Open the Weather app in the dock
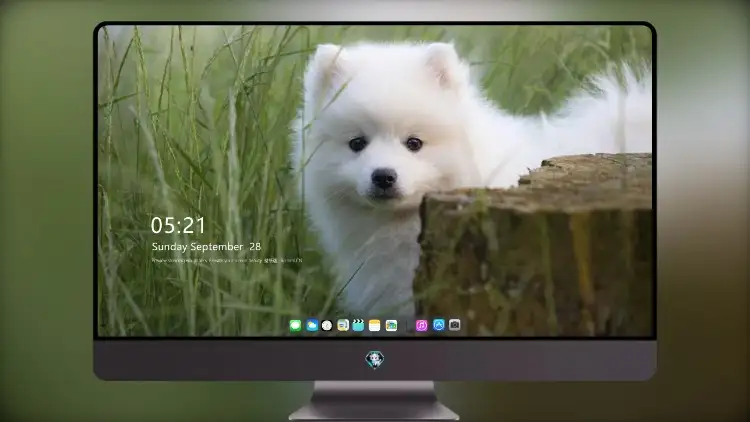This screenshot has height=422, width=750. coord(312,326)
